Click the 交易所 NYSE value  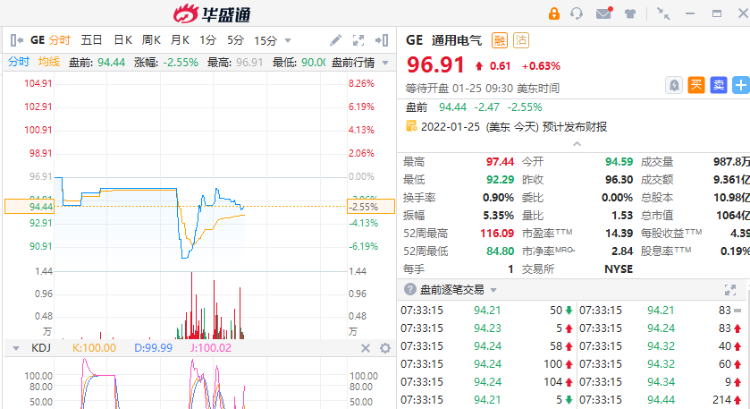(618, 269)
